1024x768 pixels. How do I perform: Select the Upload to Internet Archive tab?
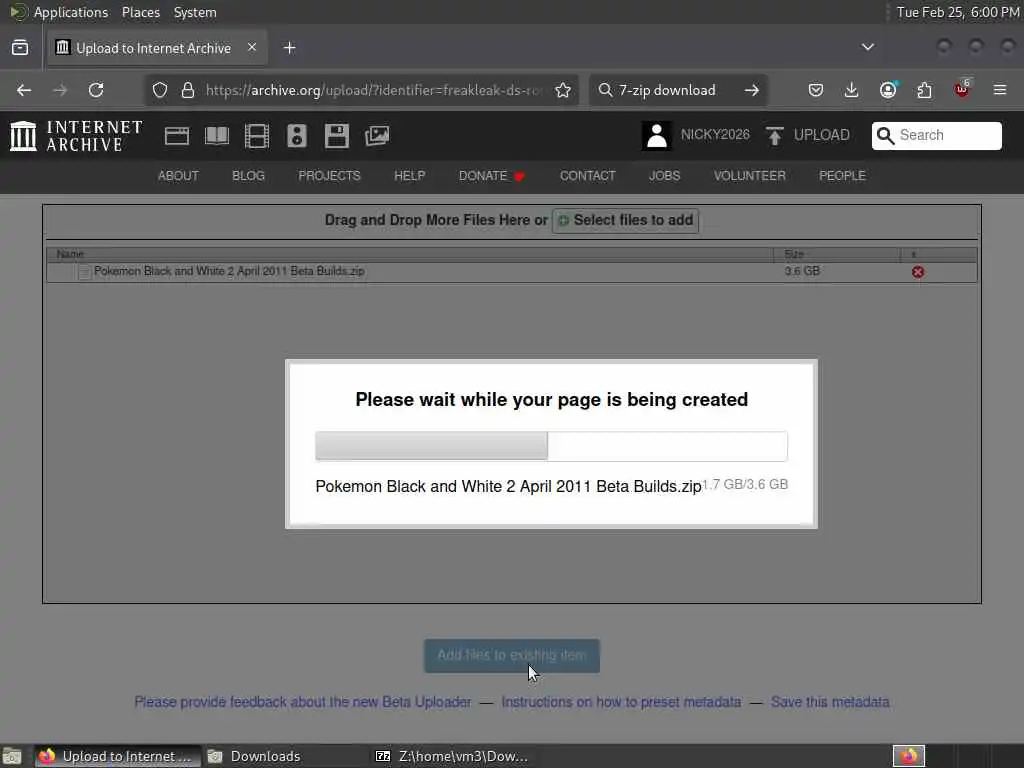click(155, 48)
